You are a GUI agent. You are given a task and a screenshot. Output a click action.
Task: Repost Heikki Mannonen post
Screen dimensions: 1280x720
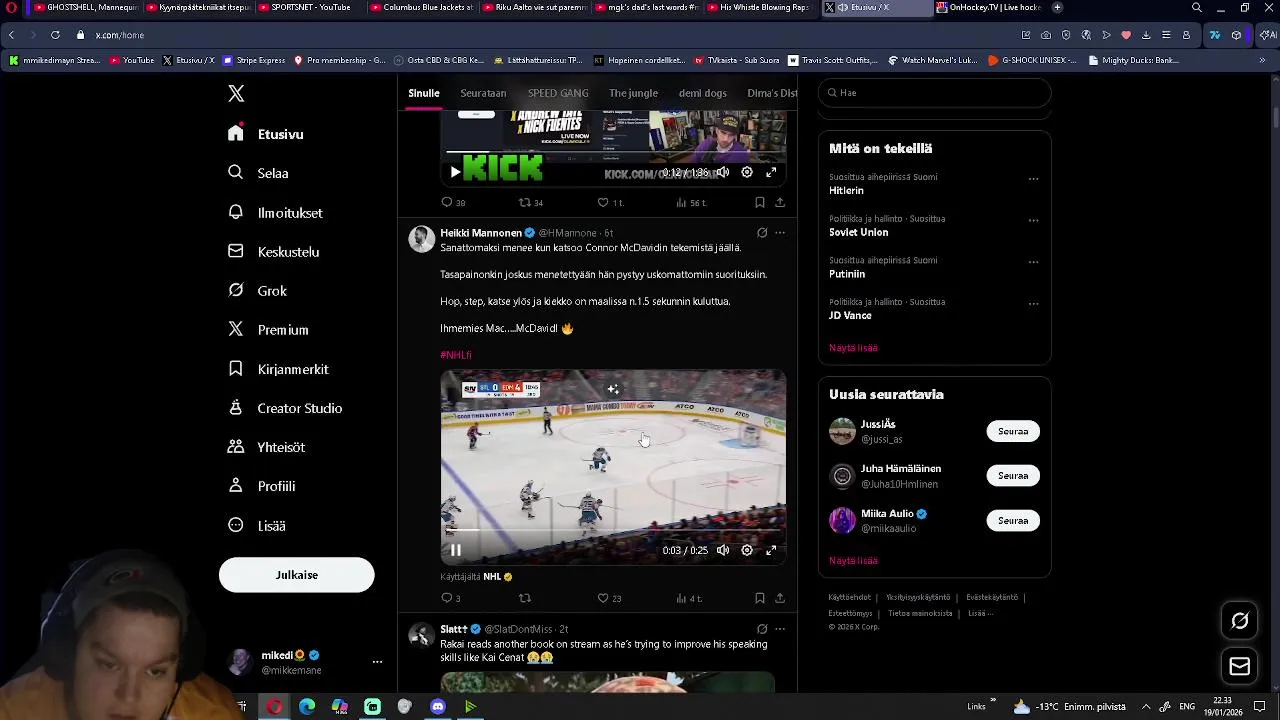(525, 598)
